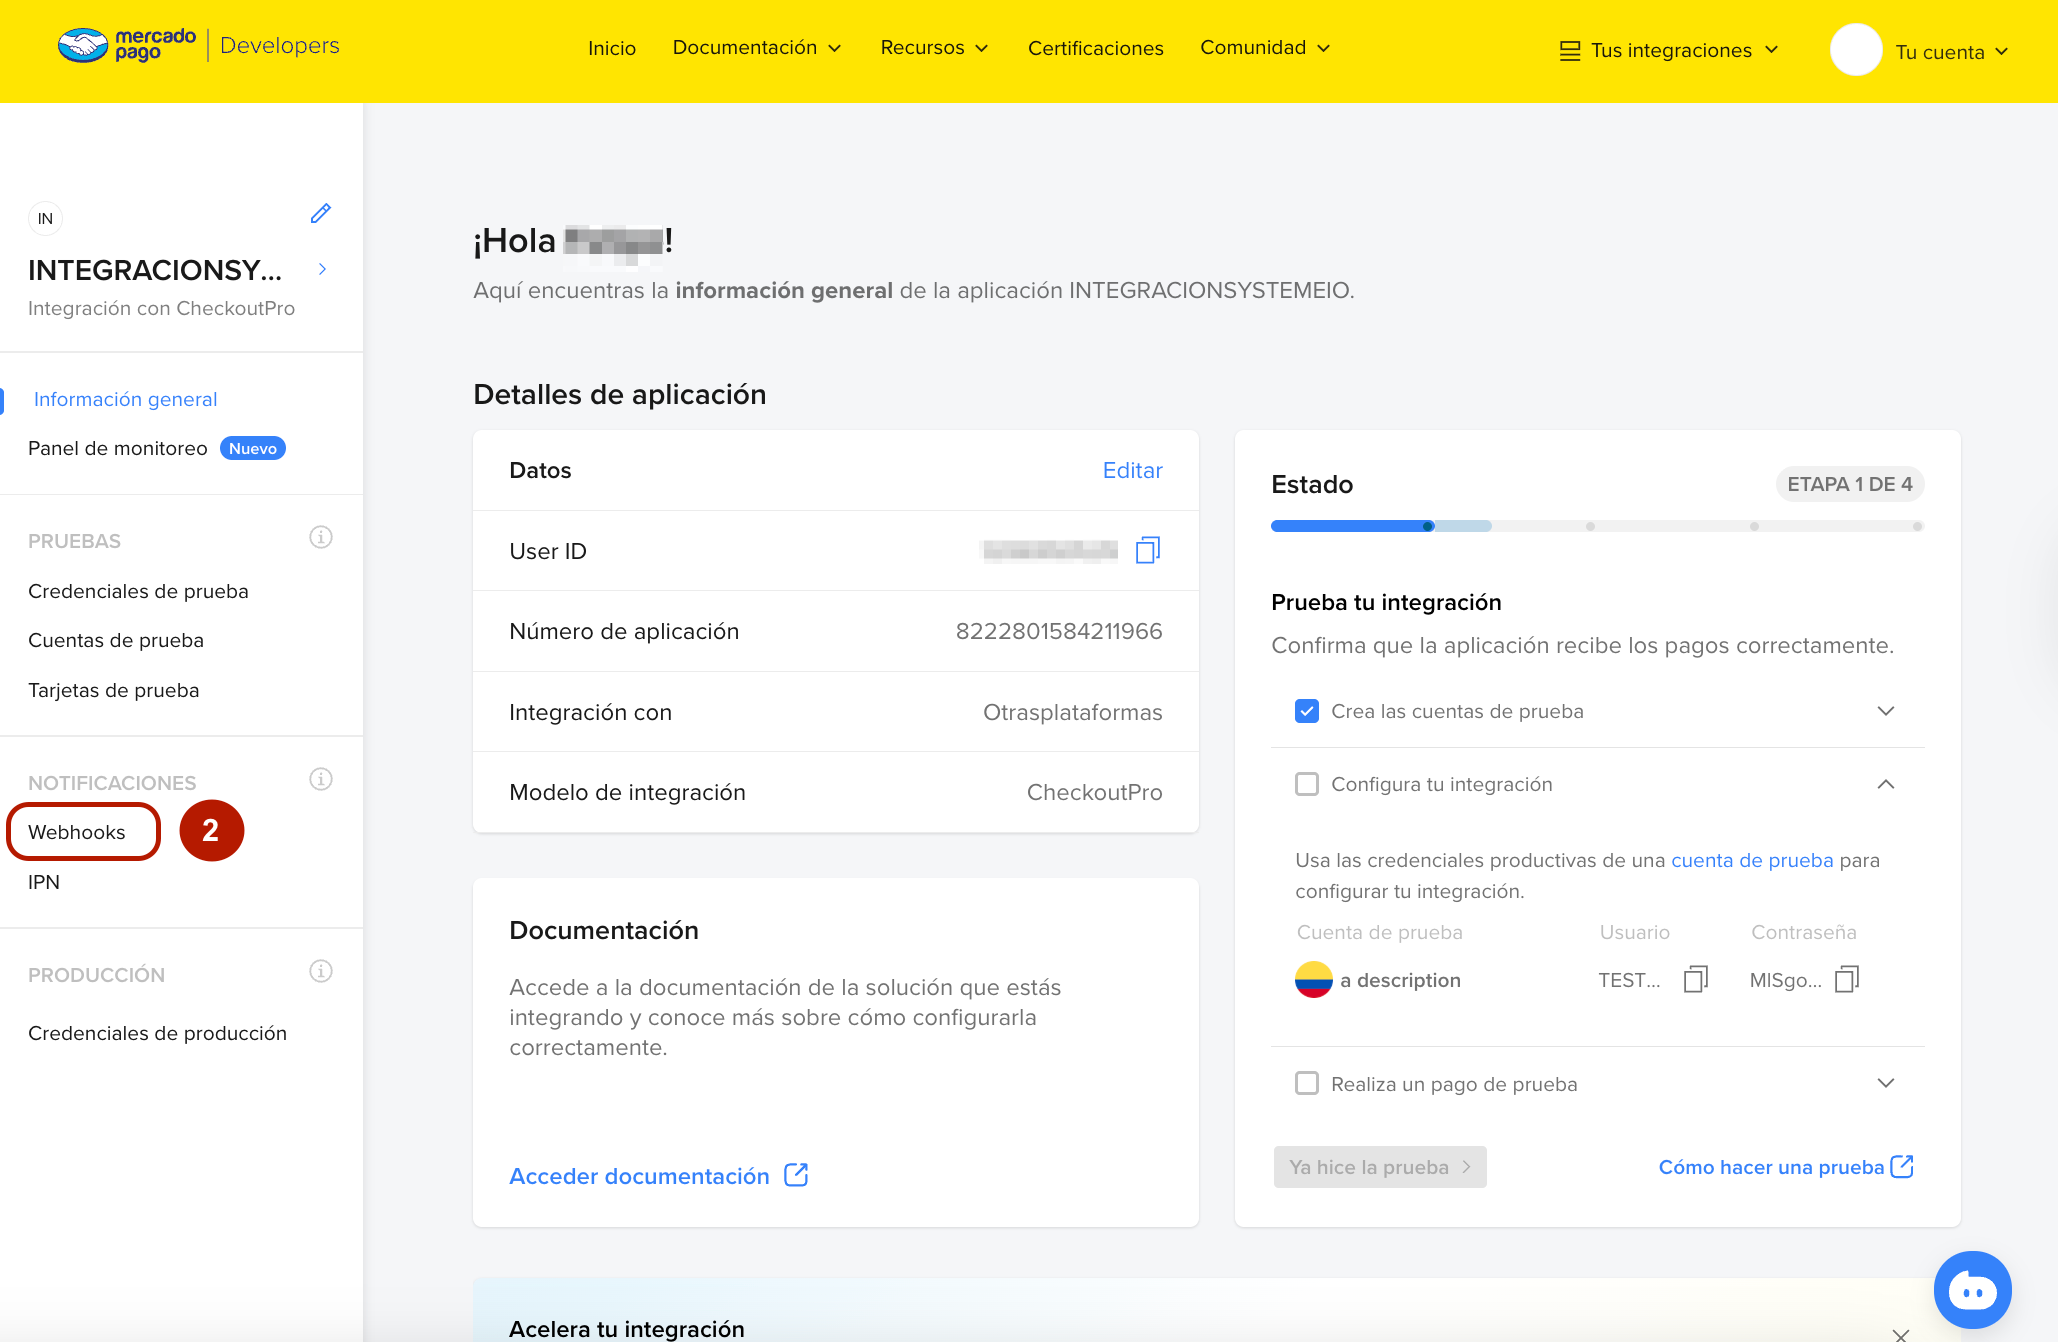Click the pencil edit icon in sidebar
The height and width of the screenshot is (1342, 2058).
[320, 213]
